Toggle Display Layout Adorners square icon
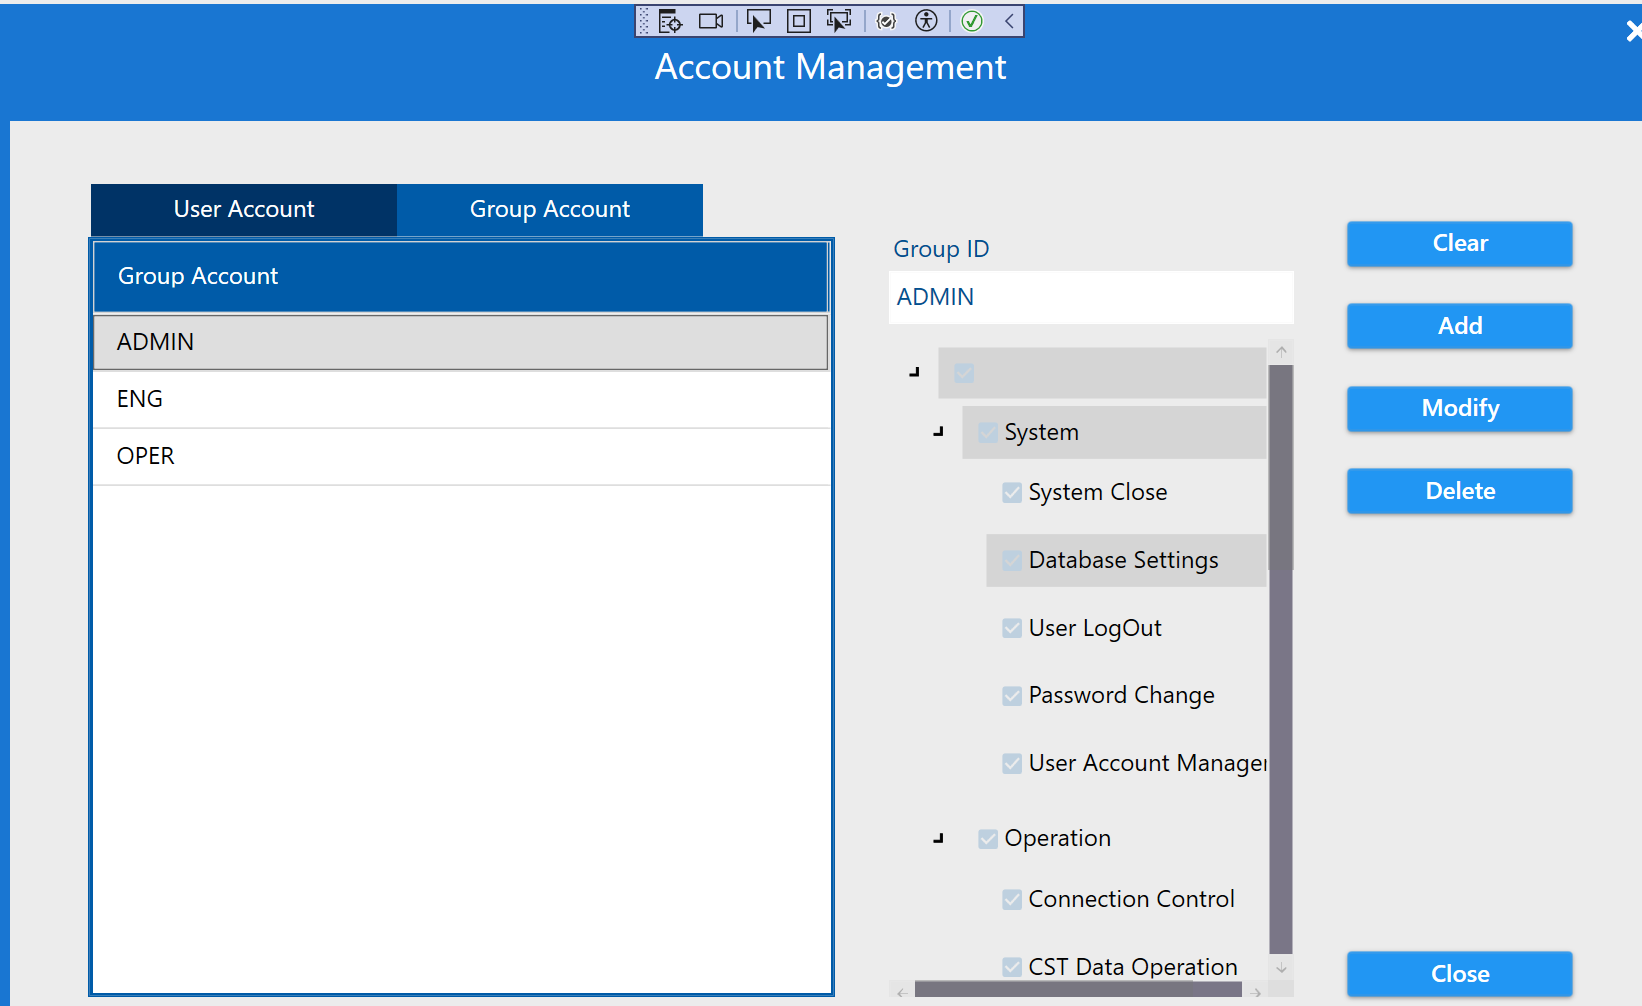The image size is (1642, 1006). 799,21
